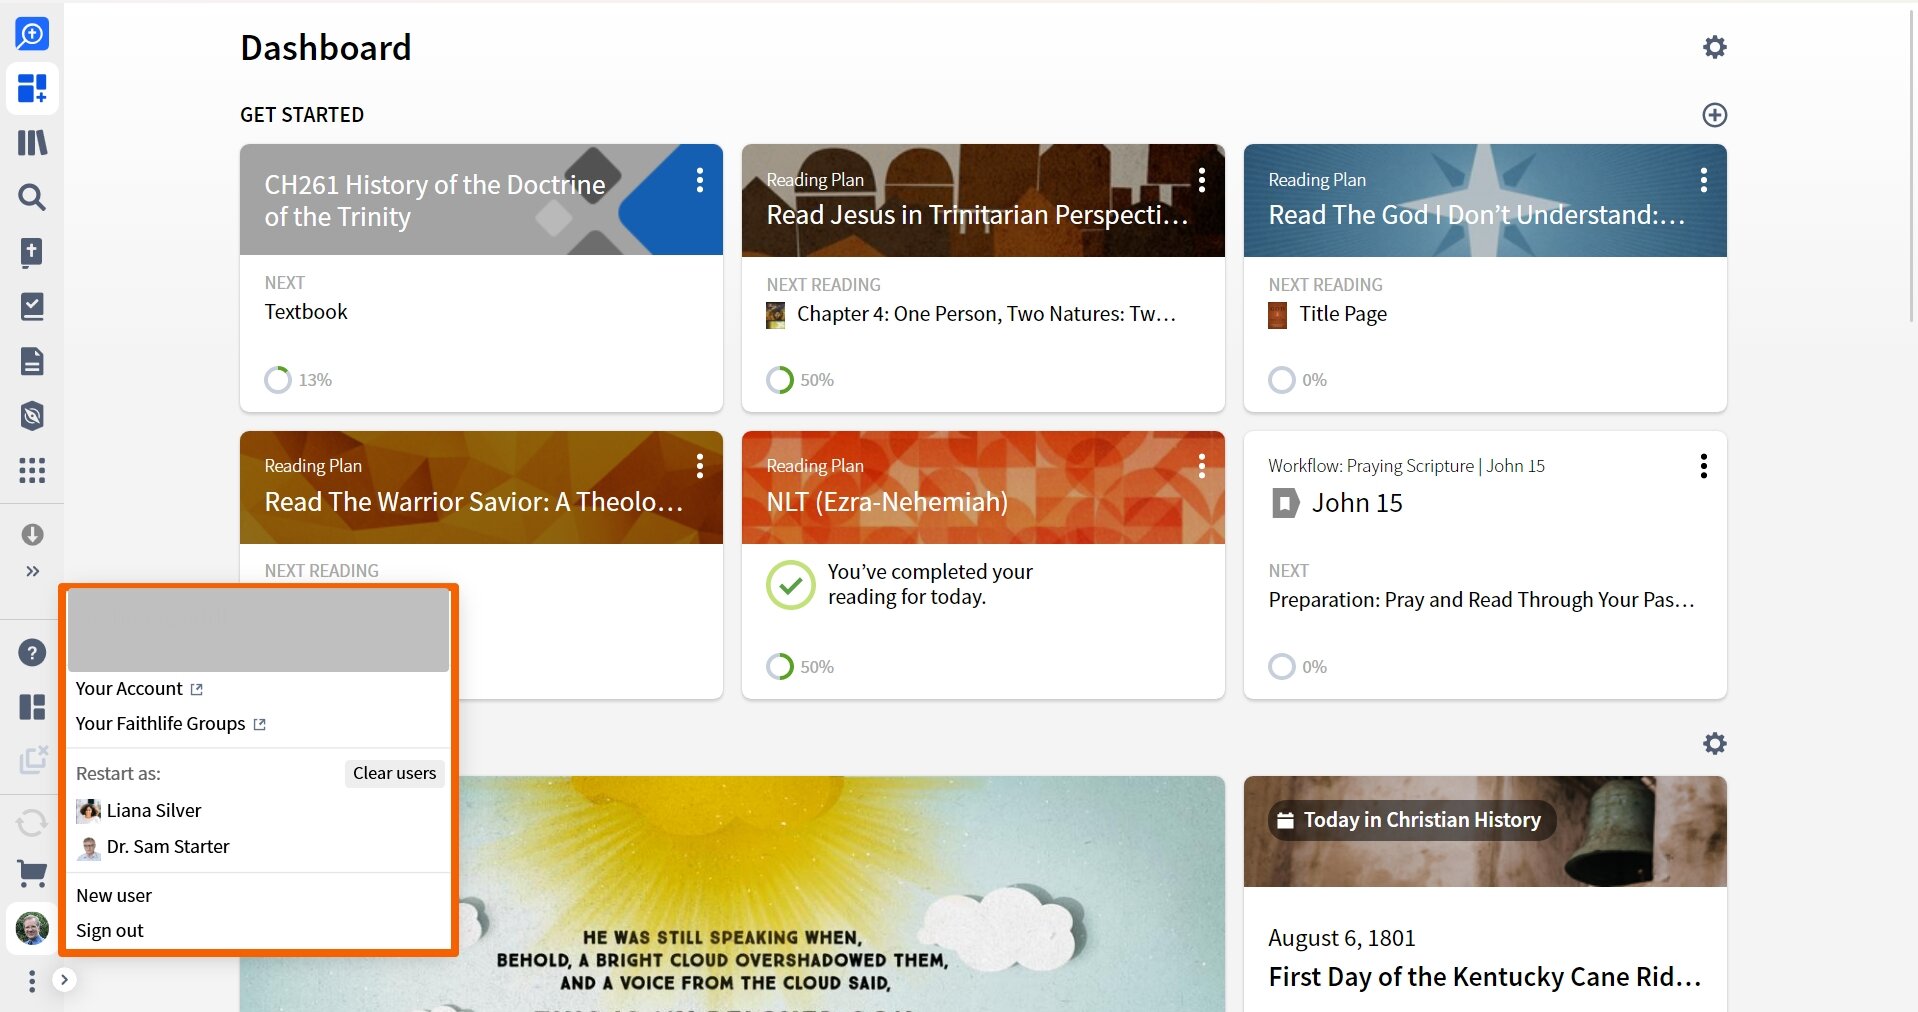Restart as Dr. Sam Starter
The width and height of the screenshot is (1918, 1012).
click(x=153, y=847)
